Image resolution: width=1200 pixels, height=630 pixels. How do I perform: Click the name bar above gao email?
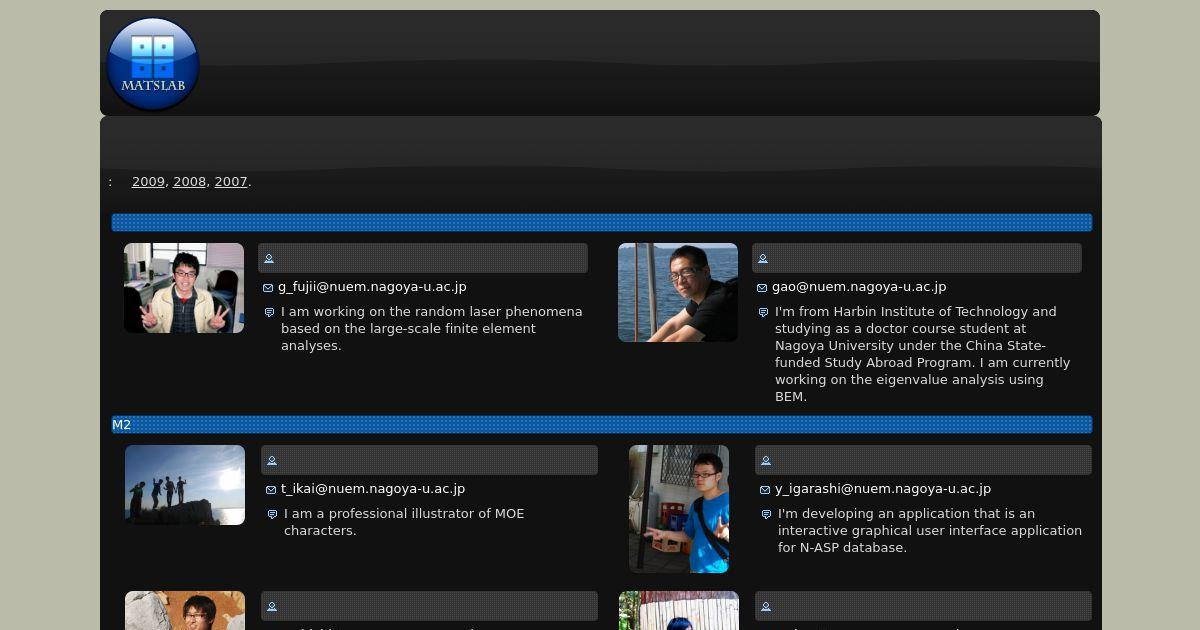[917, 258]
